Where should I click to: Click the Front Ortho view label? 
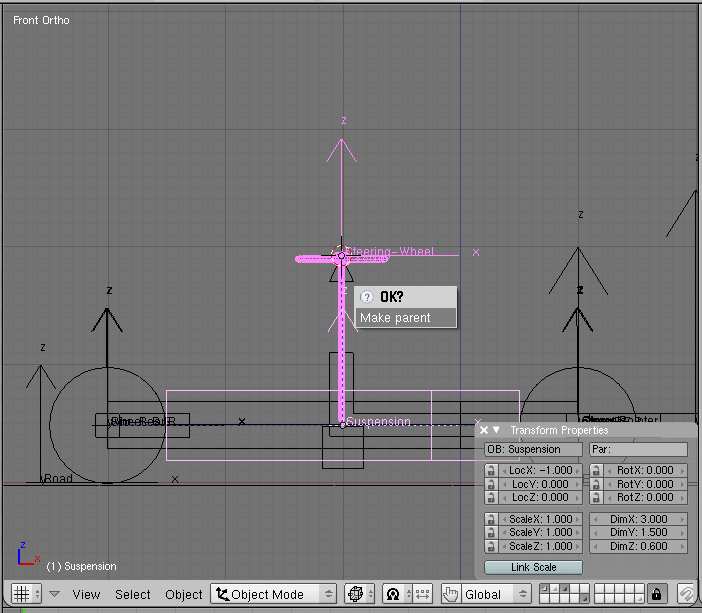point(41,20)
